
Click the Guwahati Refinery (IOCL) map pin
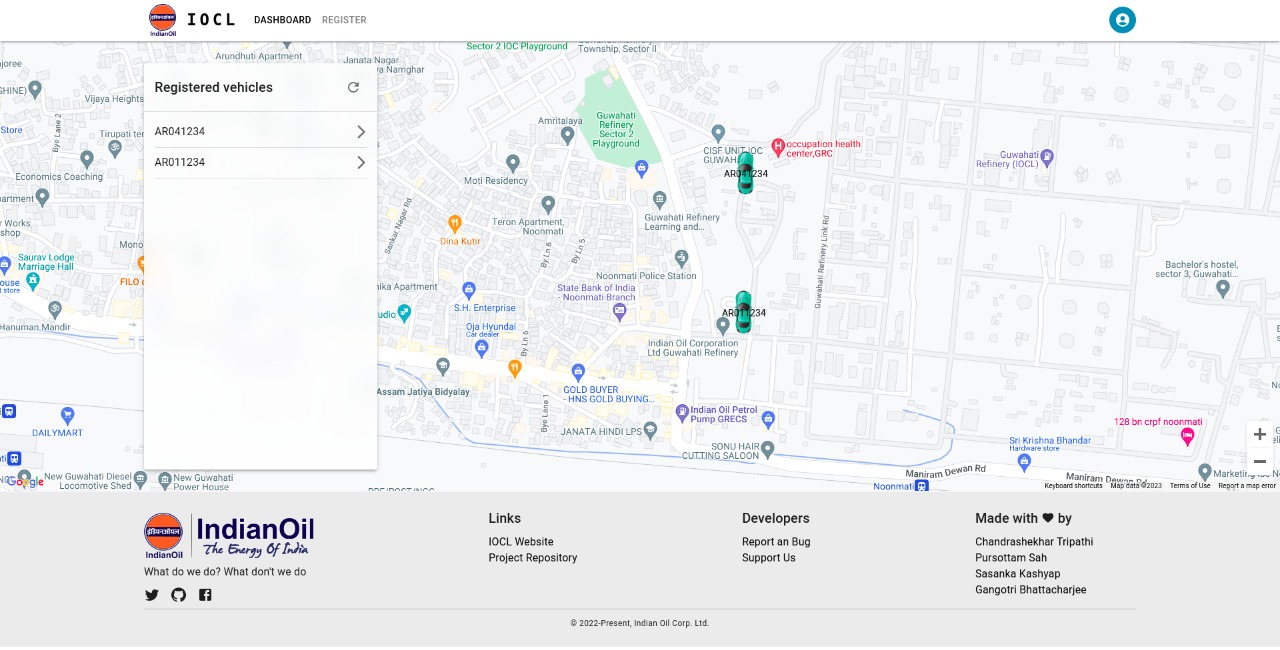[x=1047, y=157]
